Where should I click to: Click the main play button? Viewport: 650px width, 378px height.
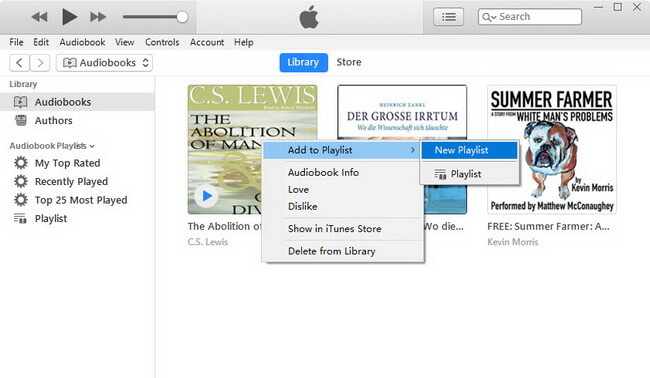69,17
